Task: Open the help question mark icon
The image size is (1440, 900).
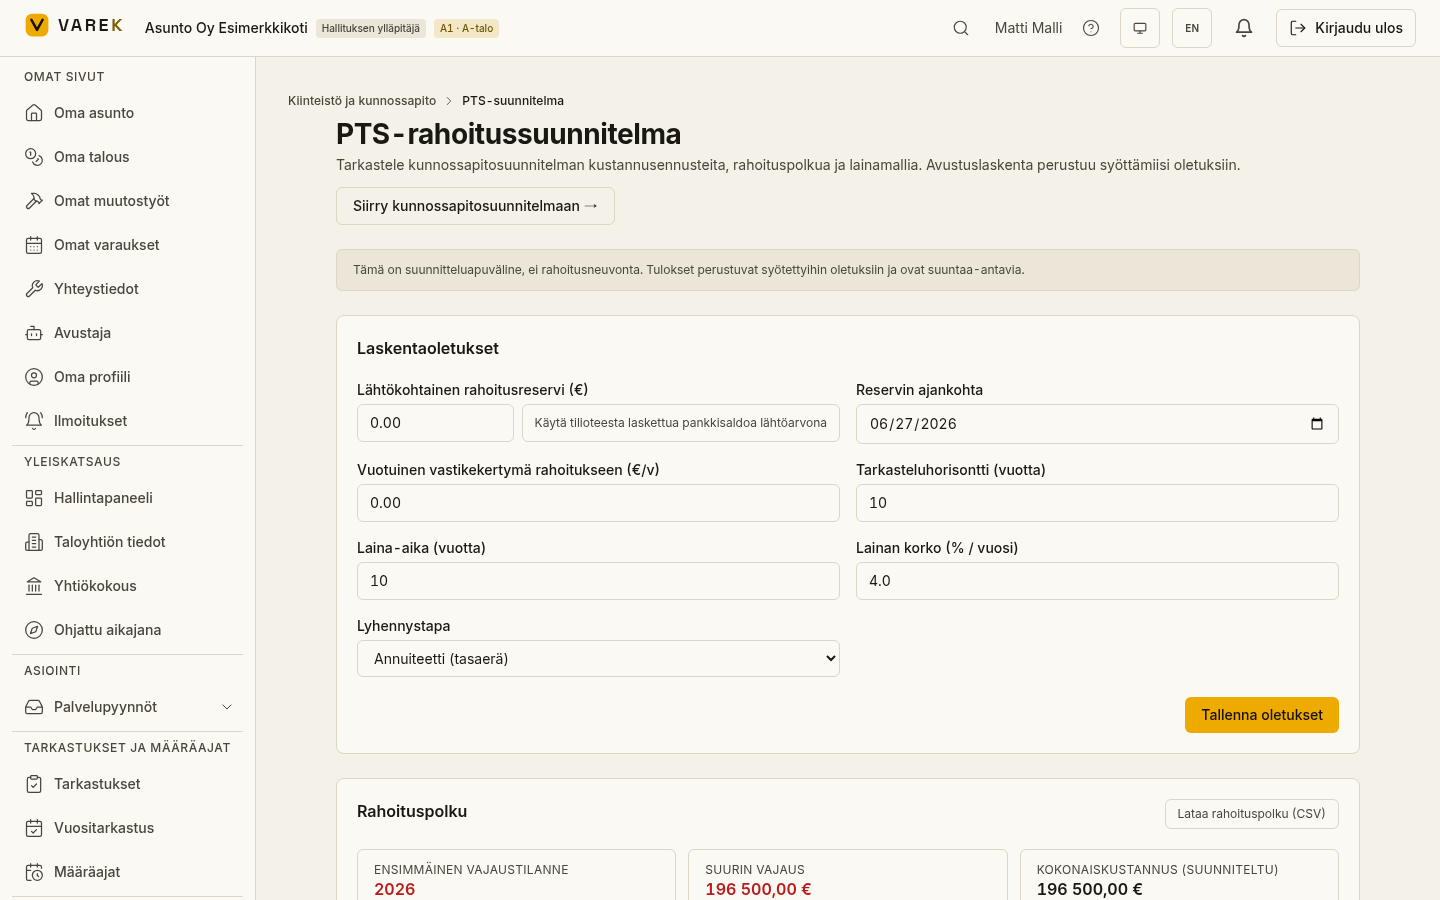Action: click(x=1091, y=28)
